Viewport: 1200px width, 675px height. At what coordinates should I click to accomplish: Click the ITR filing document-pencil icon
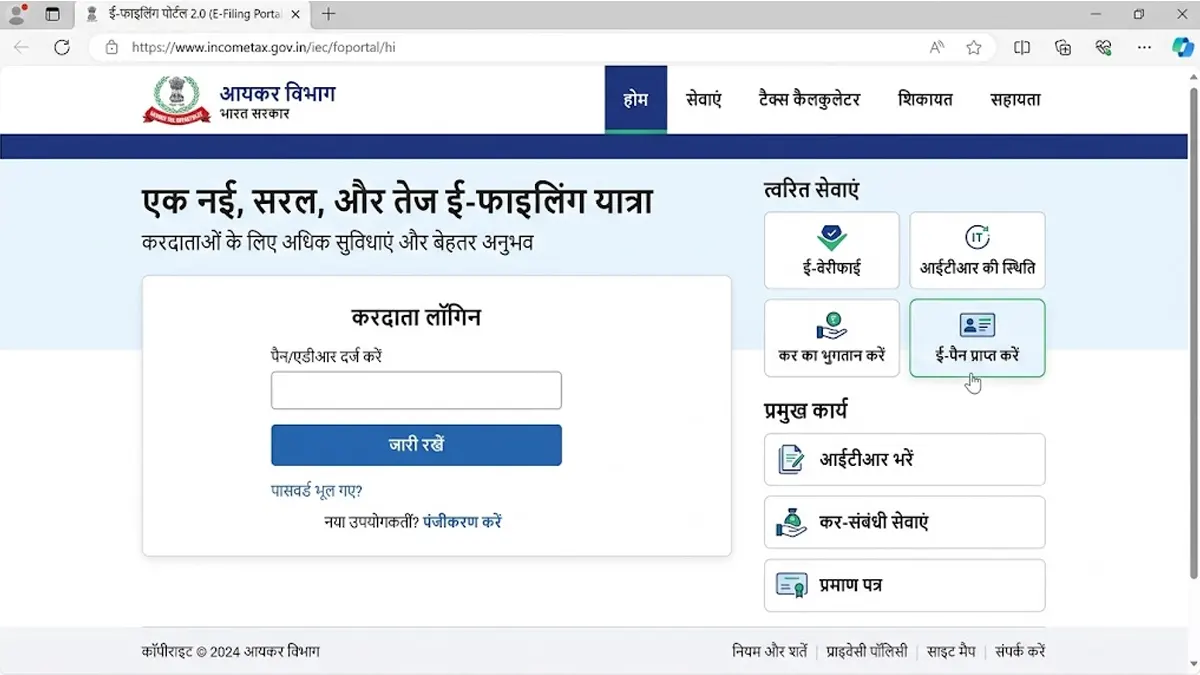click(x=792, y=460)
